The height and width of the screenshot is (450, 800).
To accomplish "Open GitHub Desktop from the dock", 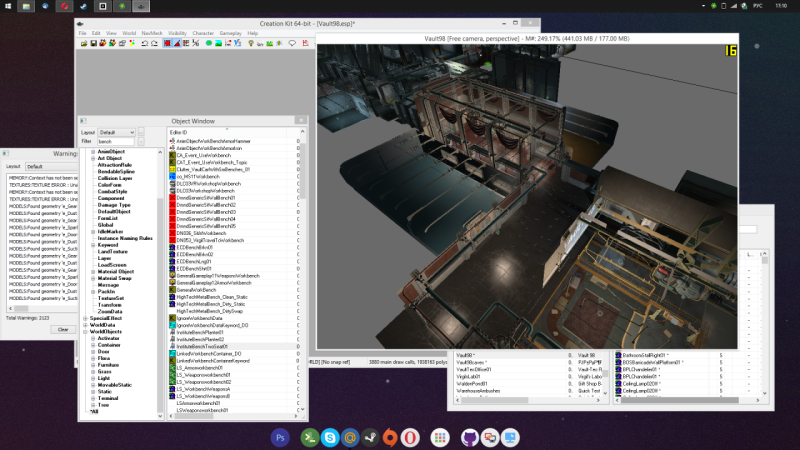I will (470, 438).
